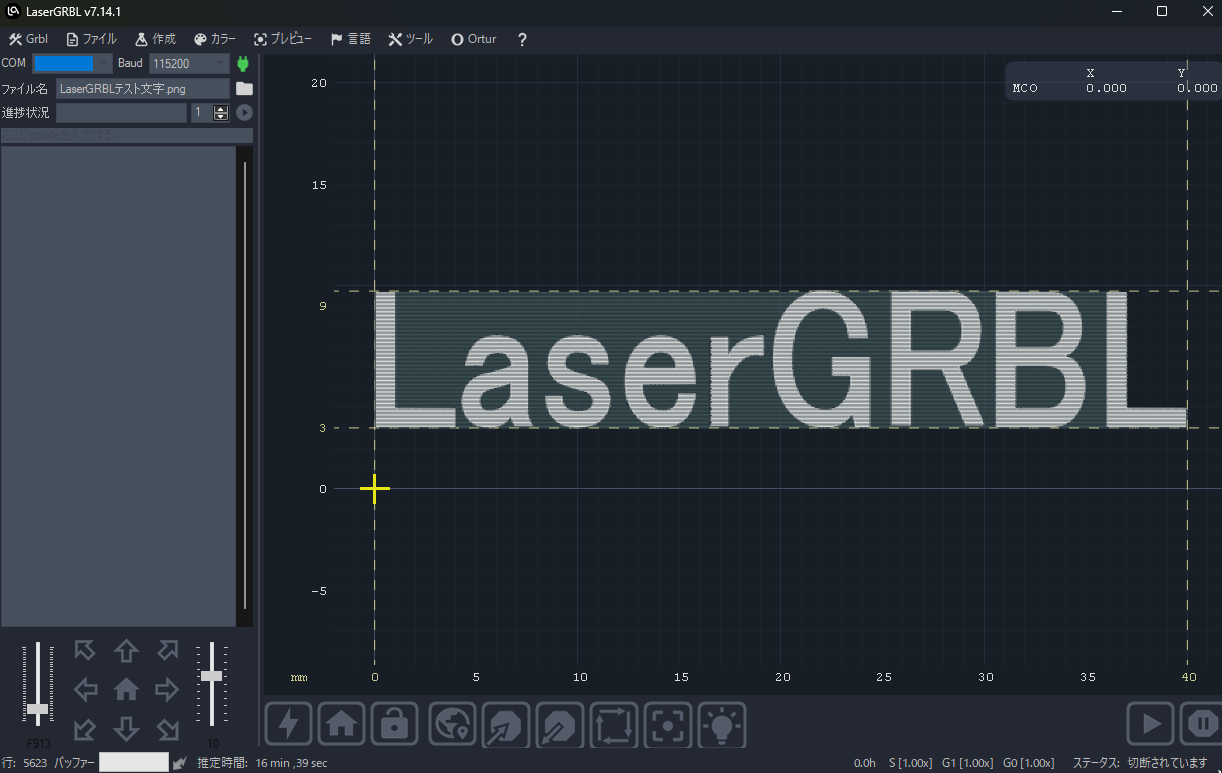This screenshot has height=773, width=1222.
Task: Adjust the F913 jog speed slider
Action: [38, 685]
